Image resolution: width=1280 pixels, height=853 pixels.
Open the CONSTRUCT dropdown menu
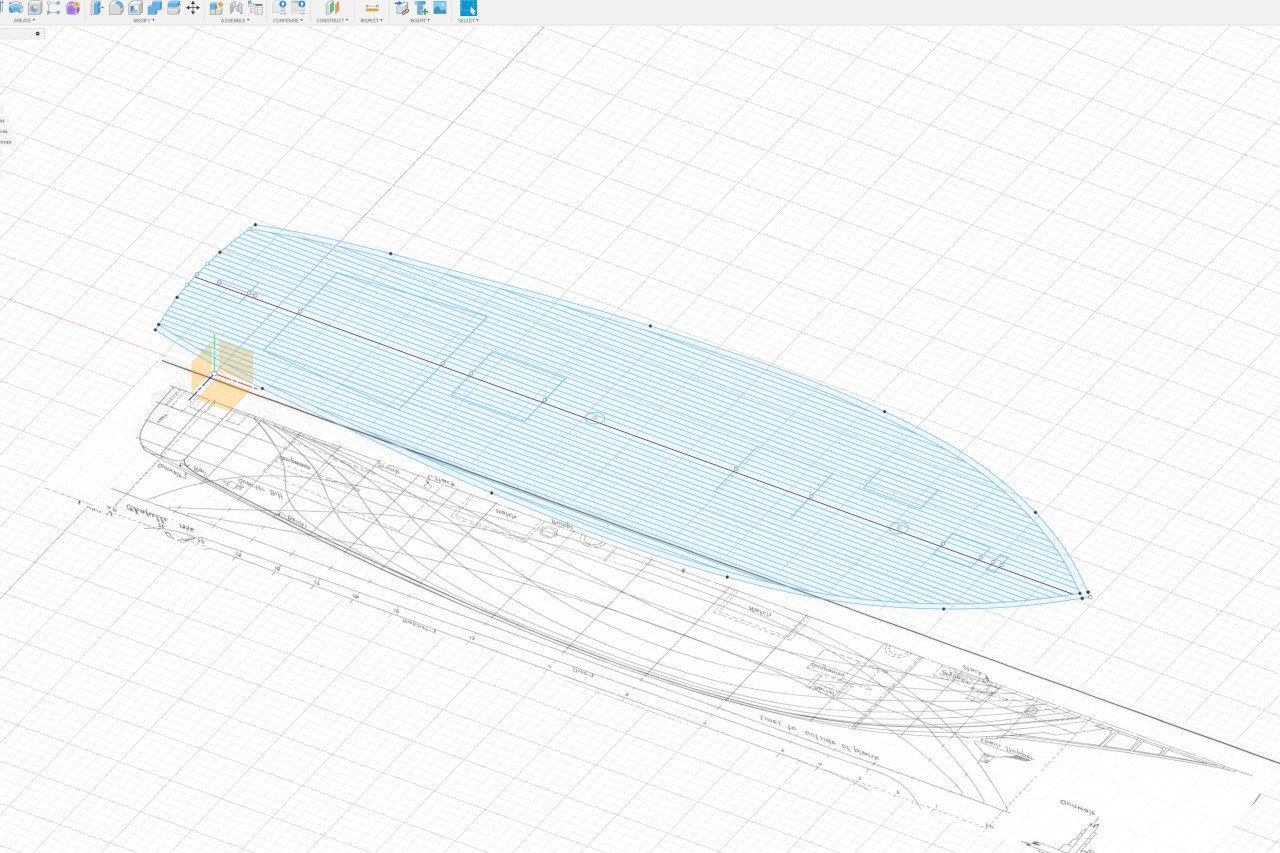pos(332,20)
